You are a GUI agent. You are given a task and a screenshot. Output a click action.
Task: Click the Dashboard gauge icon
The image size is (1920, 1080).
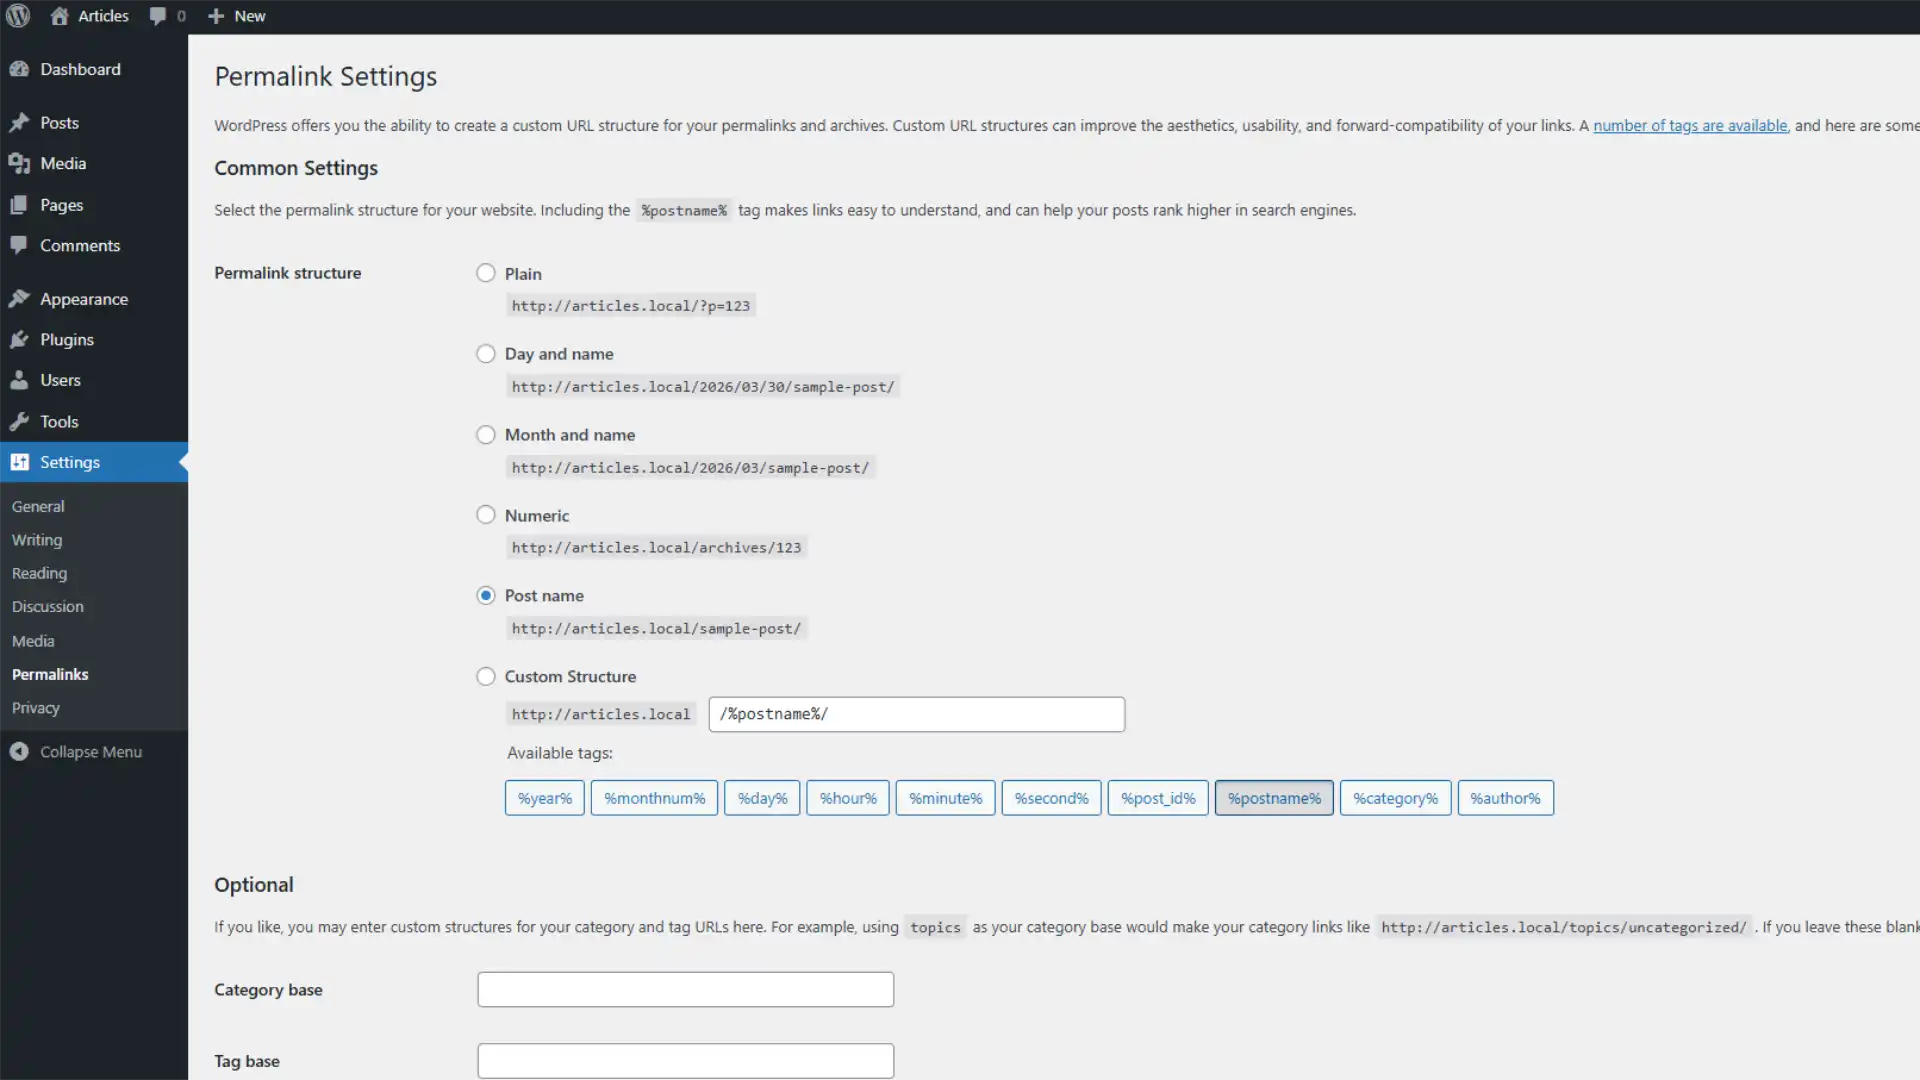pyautogui.click(x=19, y=69)
